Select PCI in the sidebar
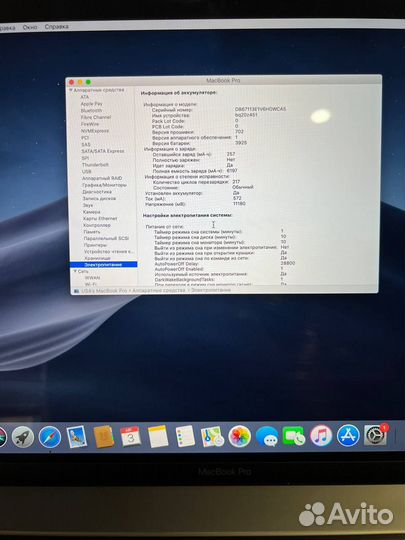This screenshot has height=540, width=405. pyautogui.click(x=85, y=138)
